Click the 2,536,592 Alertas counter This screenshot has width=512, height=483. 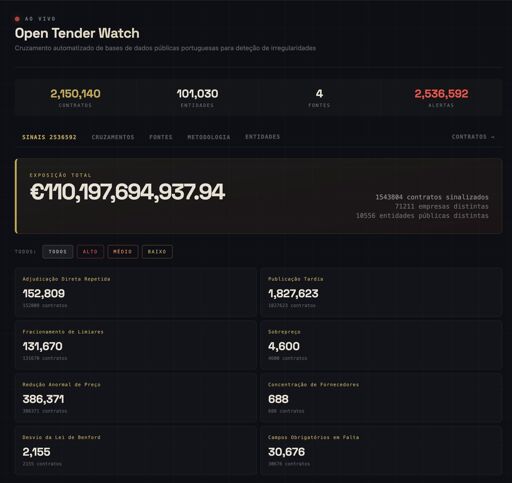point(441,98)
